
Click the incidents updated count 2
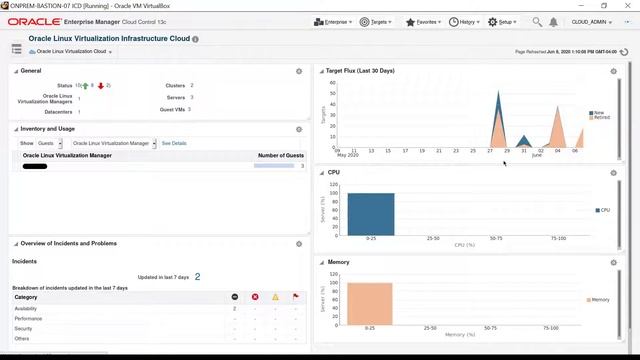[x=198, y=277]
